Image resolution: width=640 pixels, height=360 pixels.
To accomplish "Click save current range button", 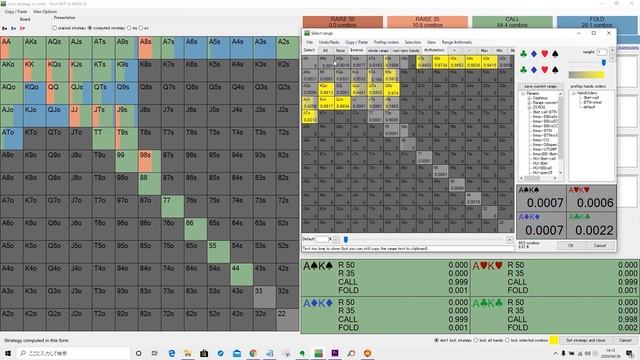I will pos(540,87).
